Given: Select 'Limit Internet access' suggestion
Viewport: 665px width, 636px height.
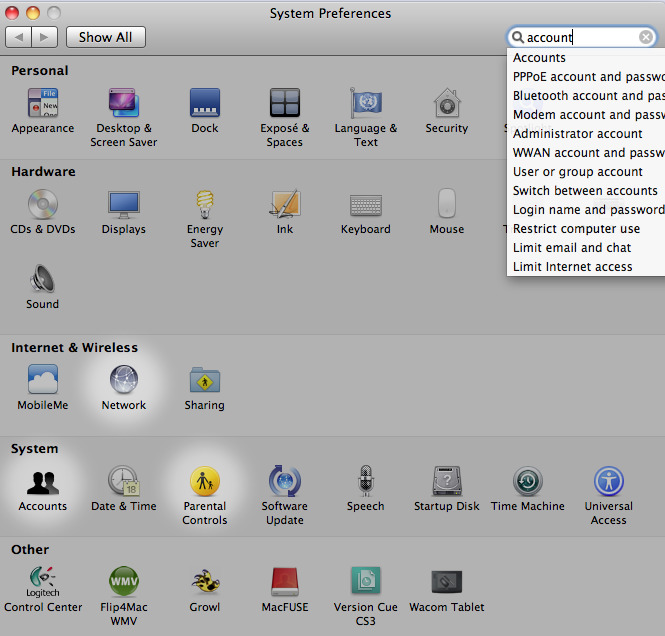Looking at the screenshot, I should (586, 267).
